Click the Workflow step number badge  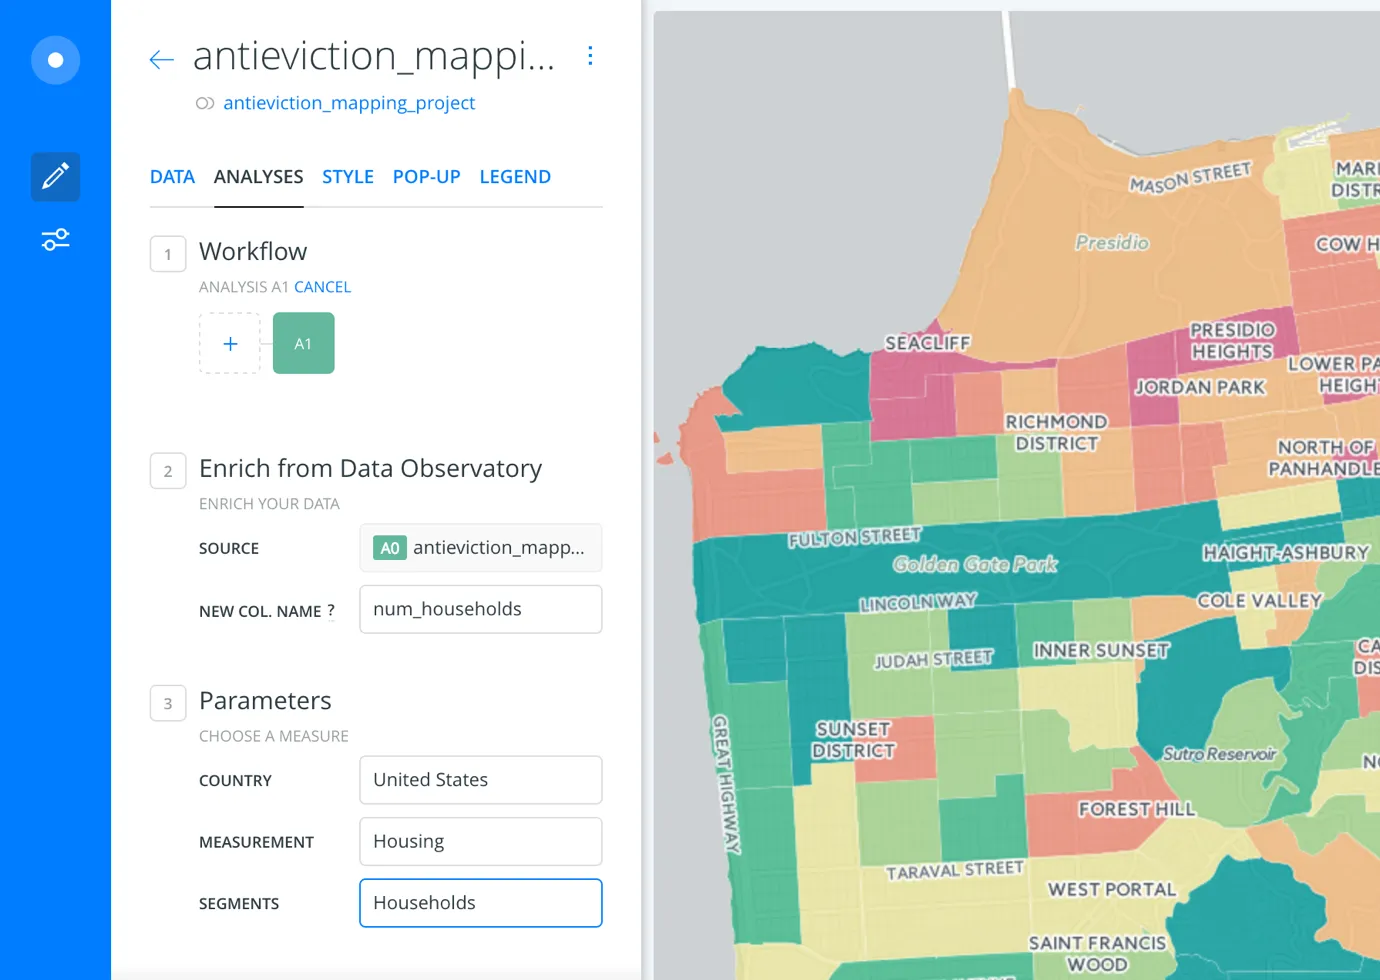click(167, 254)
